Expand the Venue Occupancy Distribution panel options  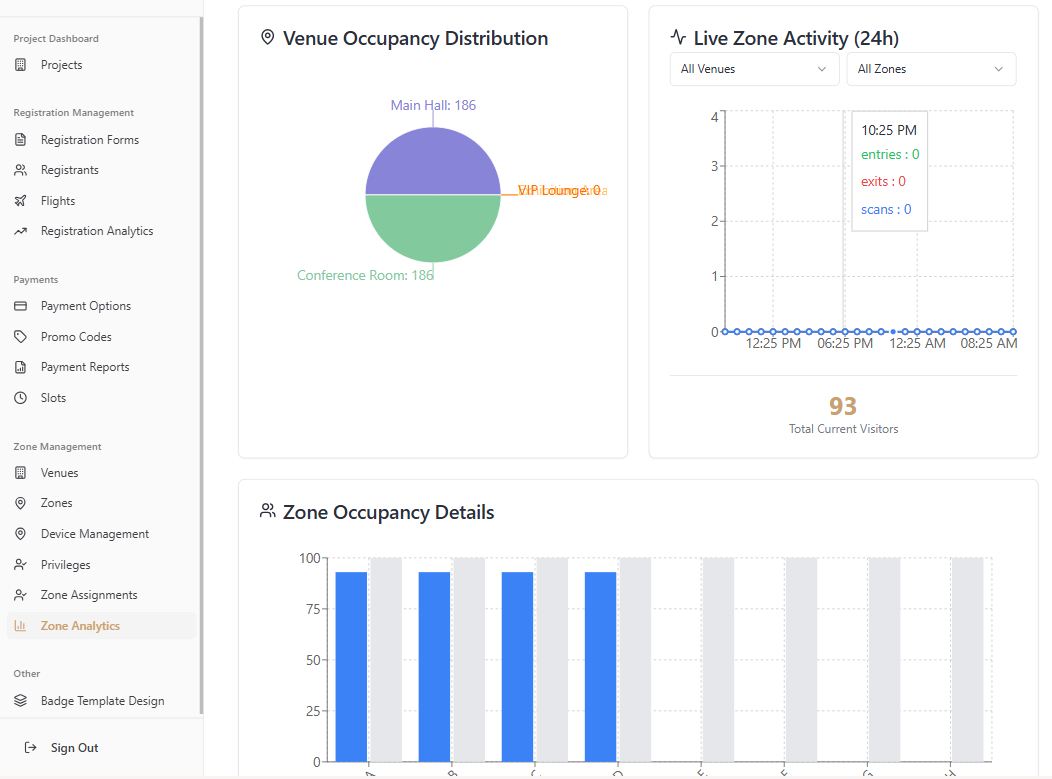point(267,37)
